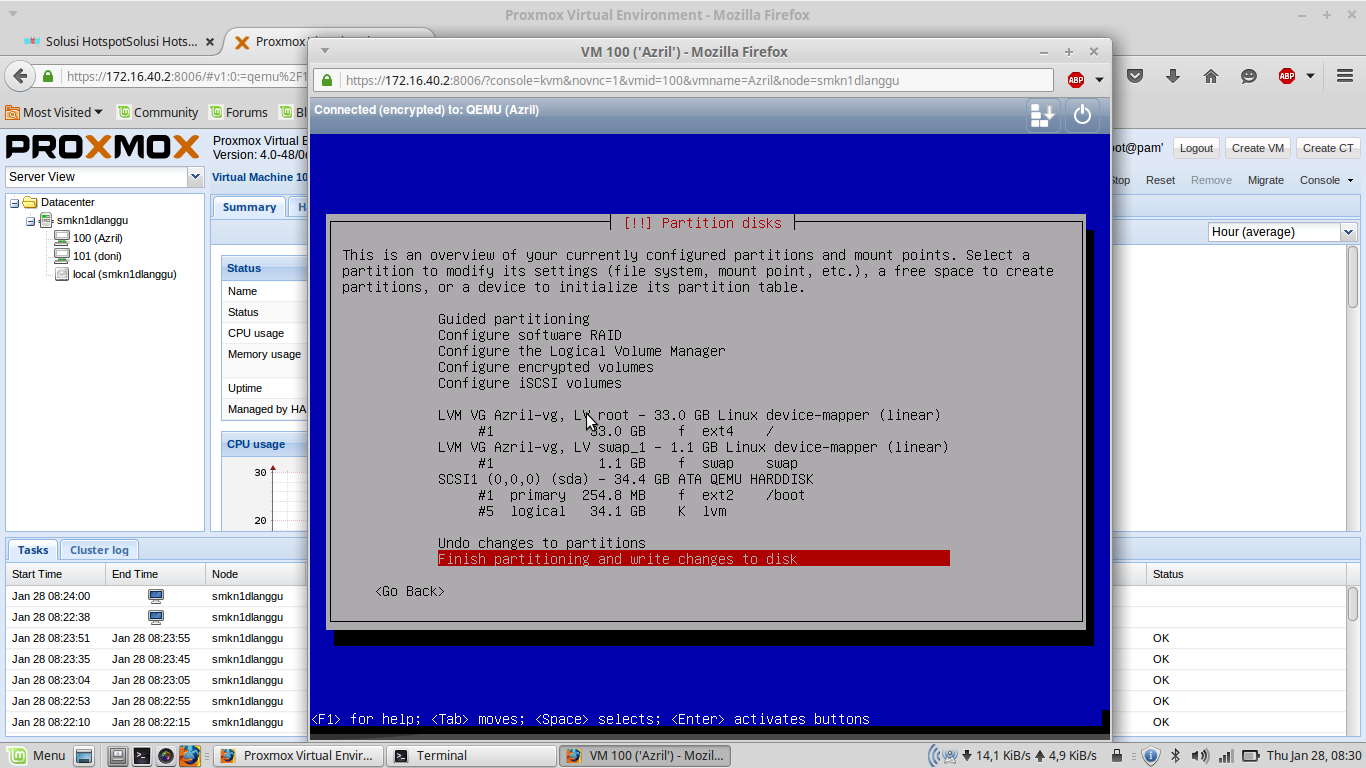The height and width of the screenshot is (768, 1366).
Task: Click the Firefox Home icon
Action: click(1211, 76)
